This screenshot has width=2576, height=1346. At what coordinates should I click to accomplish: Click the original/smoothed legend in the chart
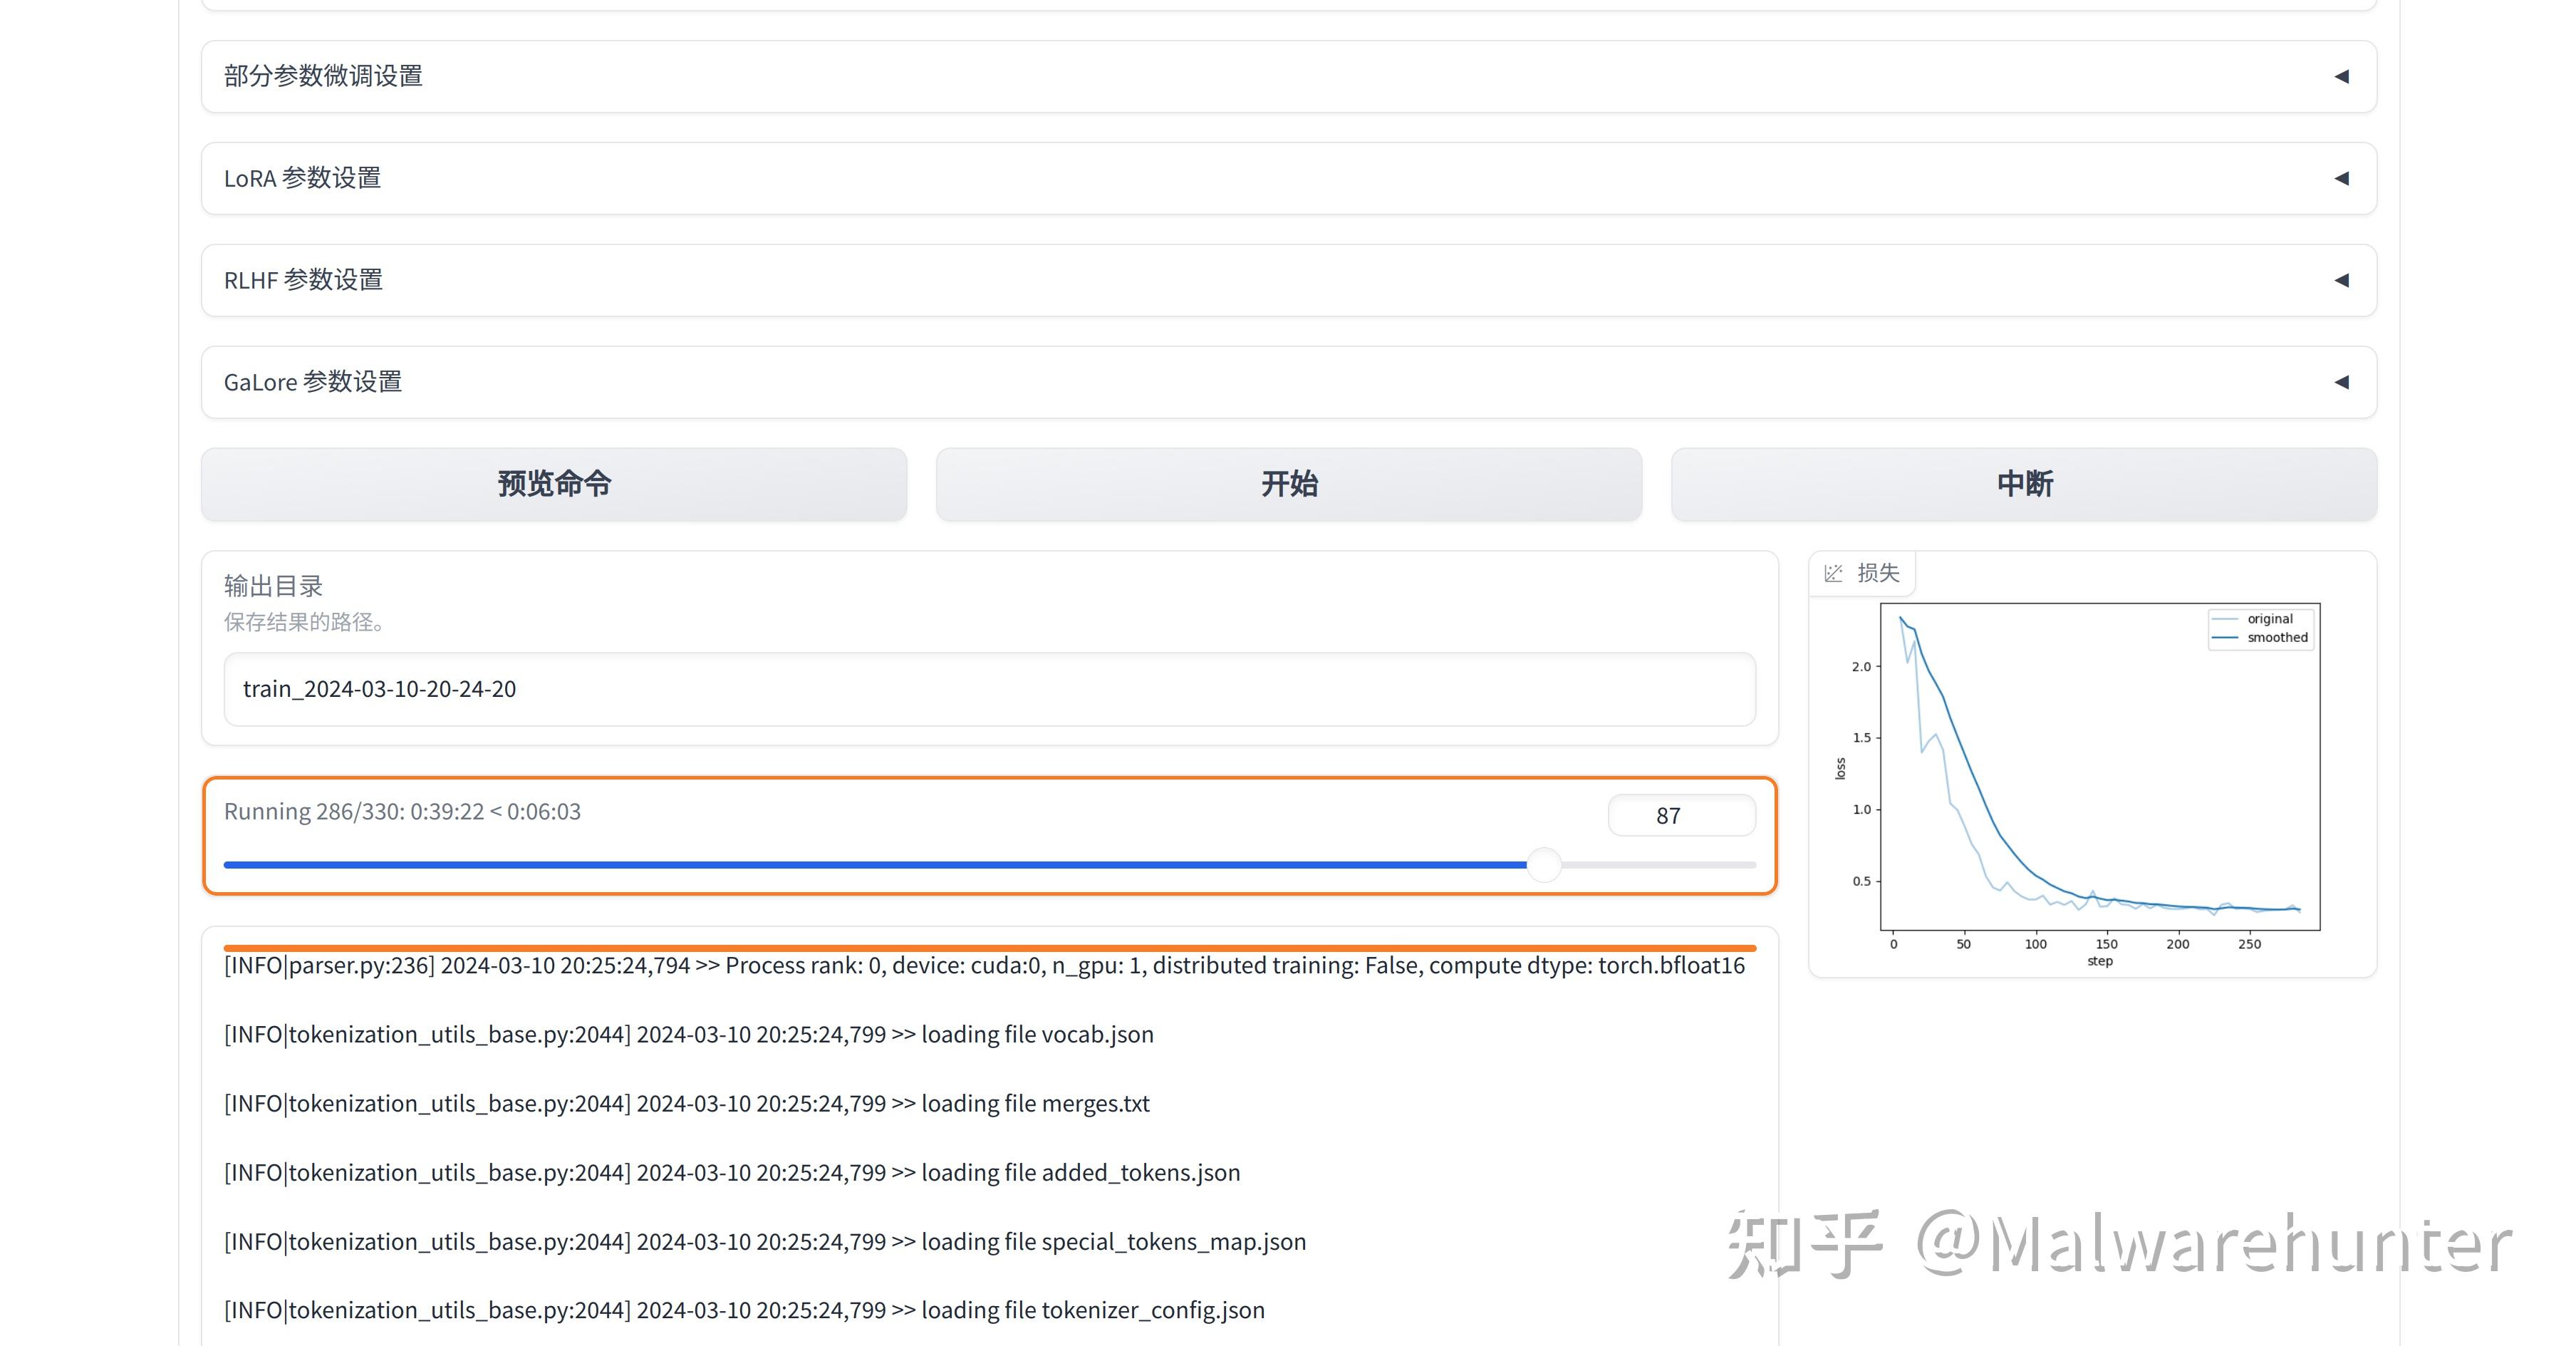tap(2260, 628)
